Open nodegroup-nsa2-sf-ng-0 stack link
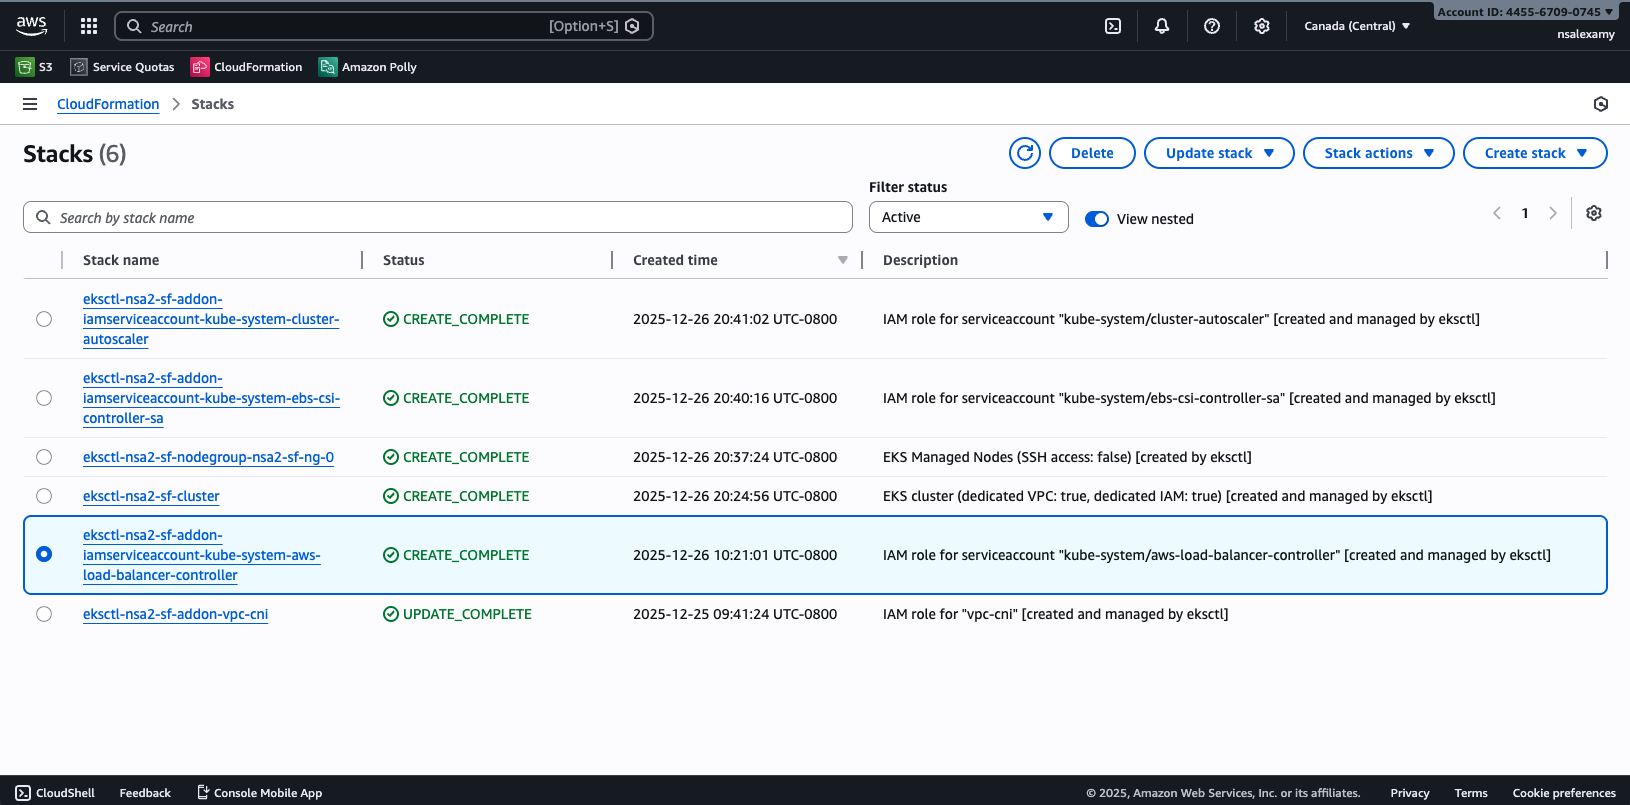This screenshot has width=1630, height=805. (x=208, y=457)
